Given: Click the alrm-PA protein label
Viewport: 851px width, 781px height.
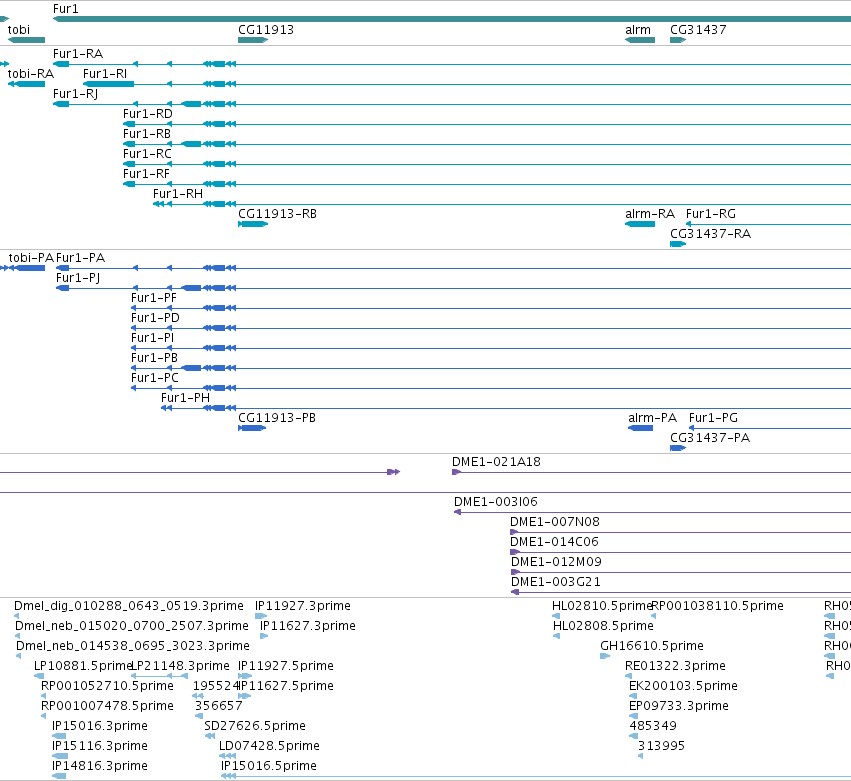Looking at the screenshot, I should (x=652, y=418).
